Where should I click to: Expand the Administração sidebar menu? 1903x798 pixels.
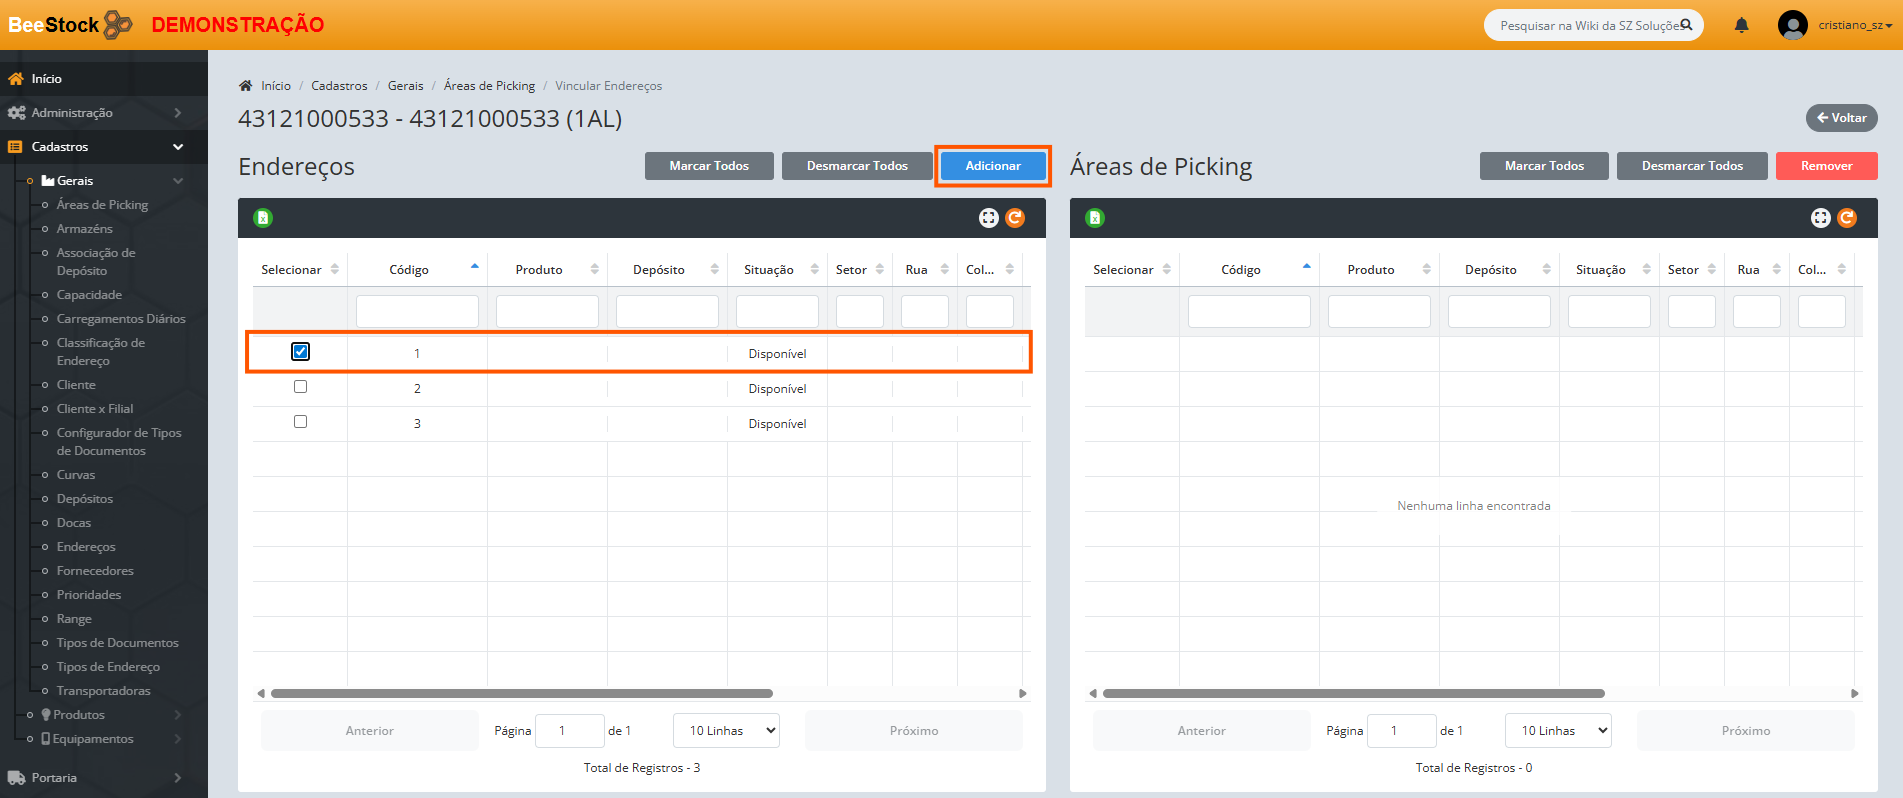click(x=95, y=113)
